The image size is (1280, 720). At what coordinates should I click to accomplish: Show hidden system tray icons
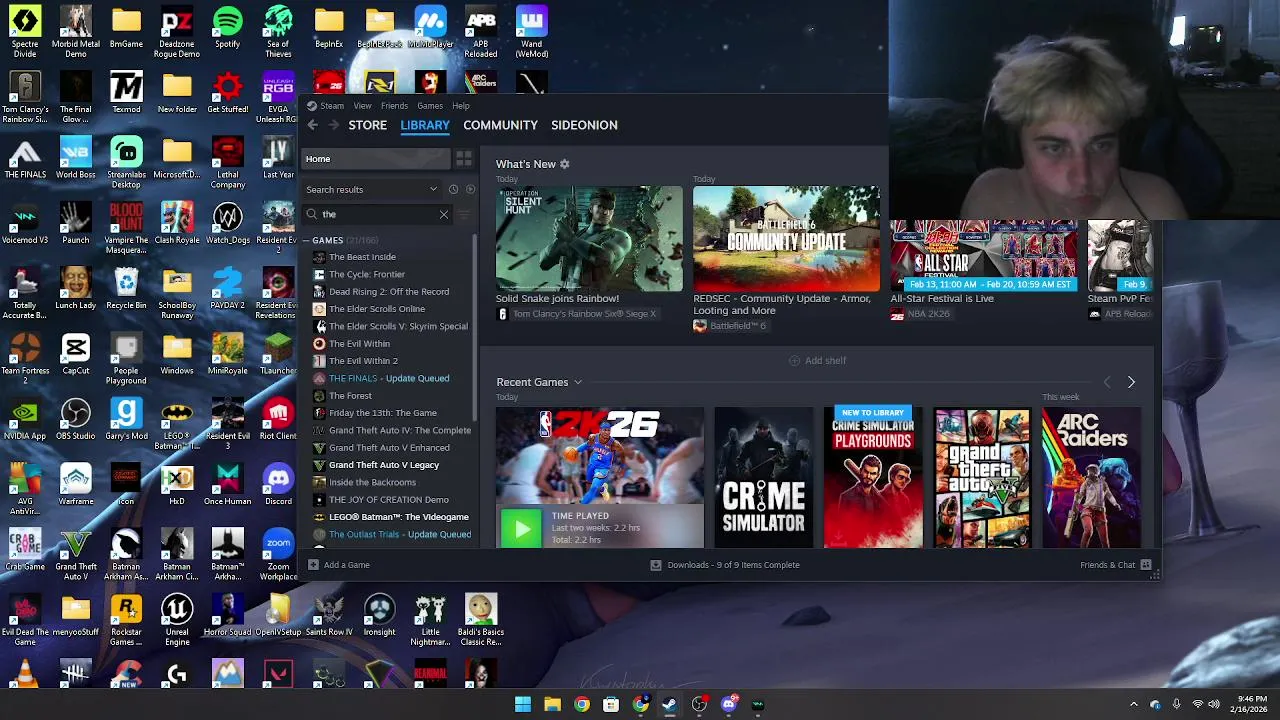pos(1133,705)
